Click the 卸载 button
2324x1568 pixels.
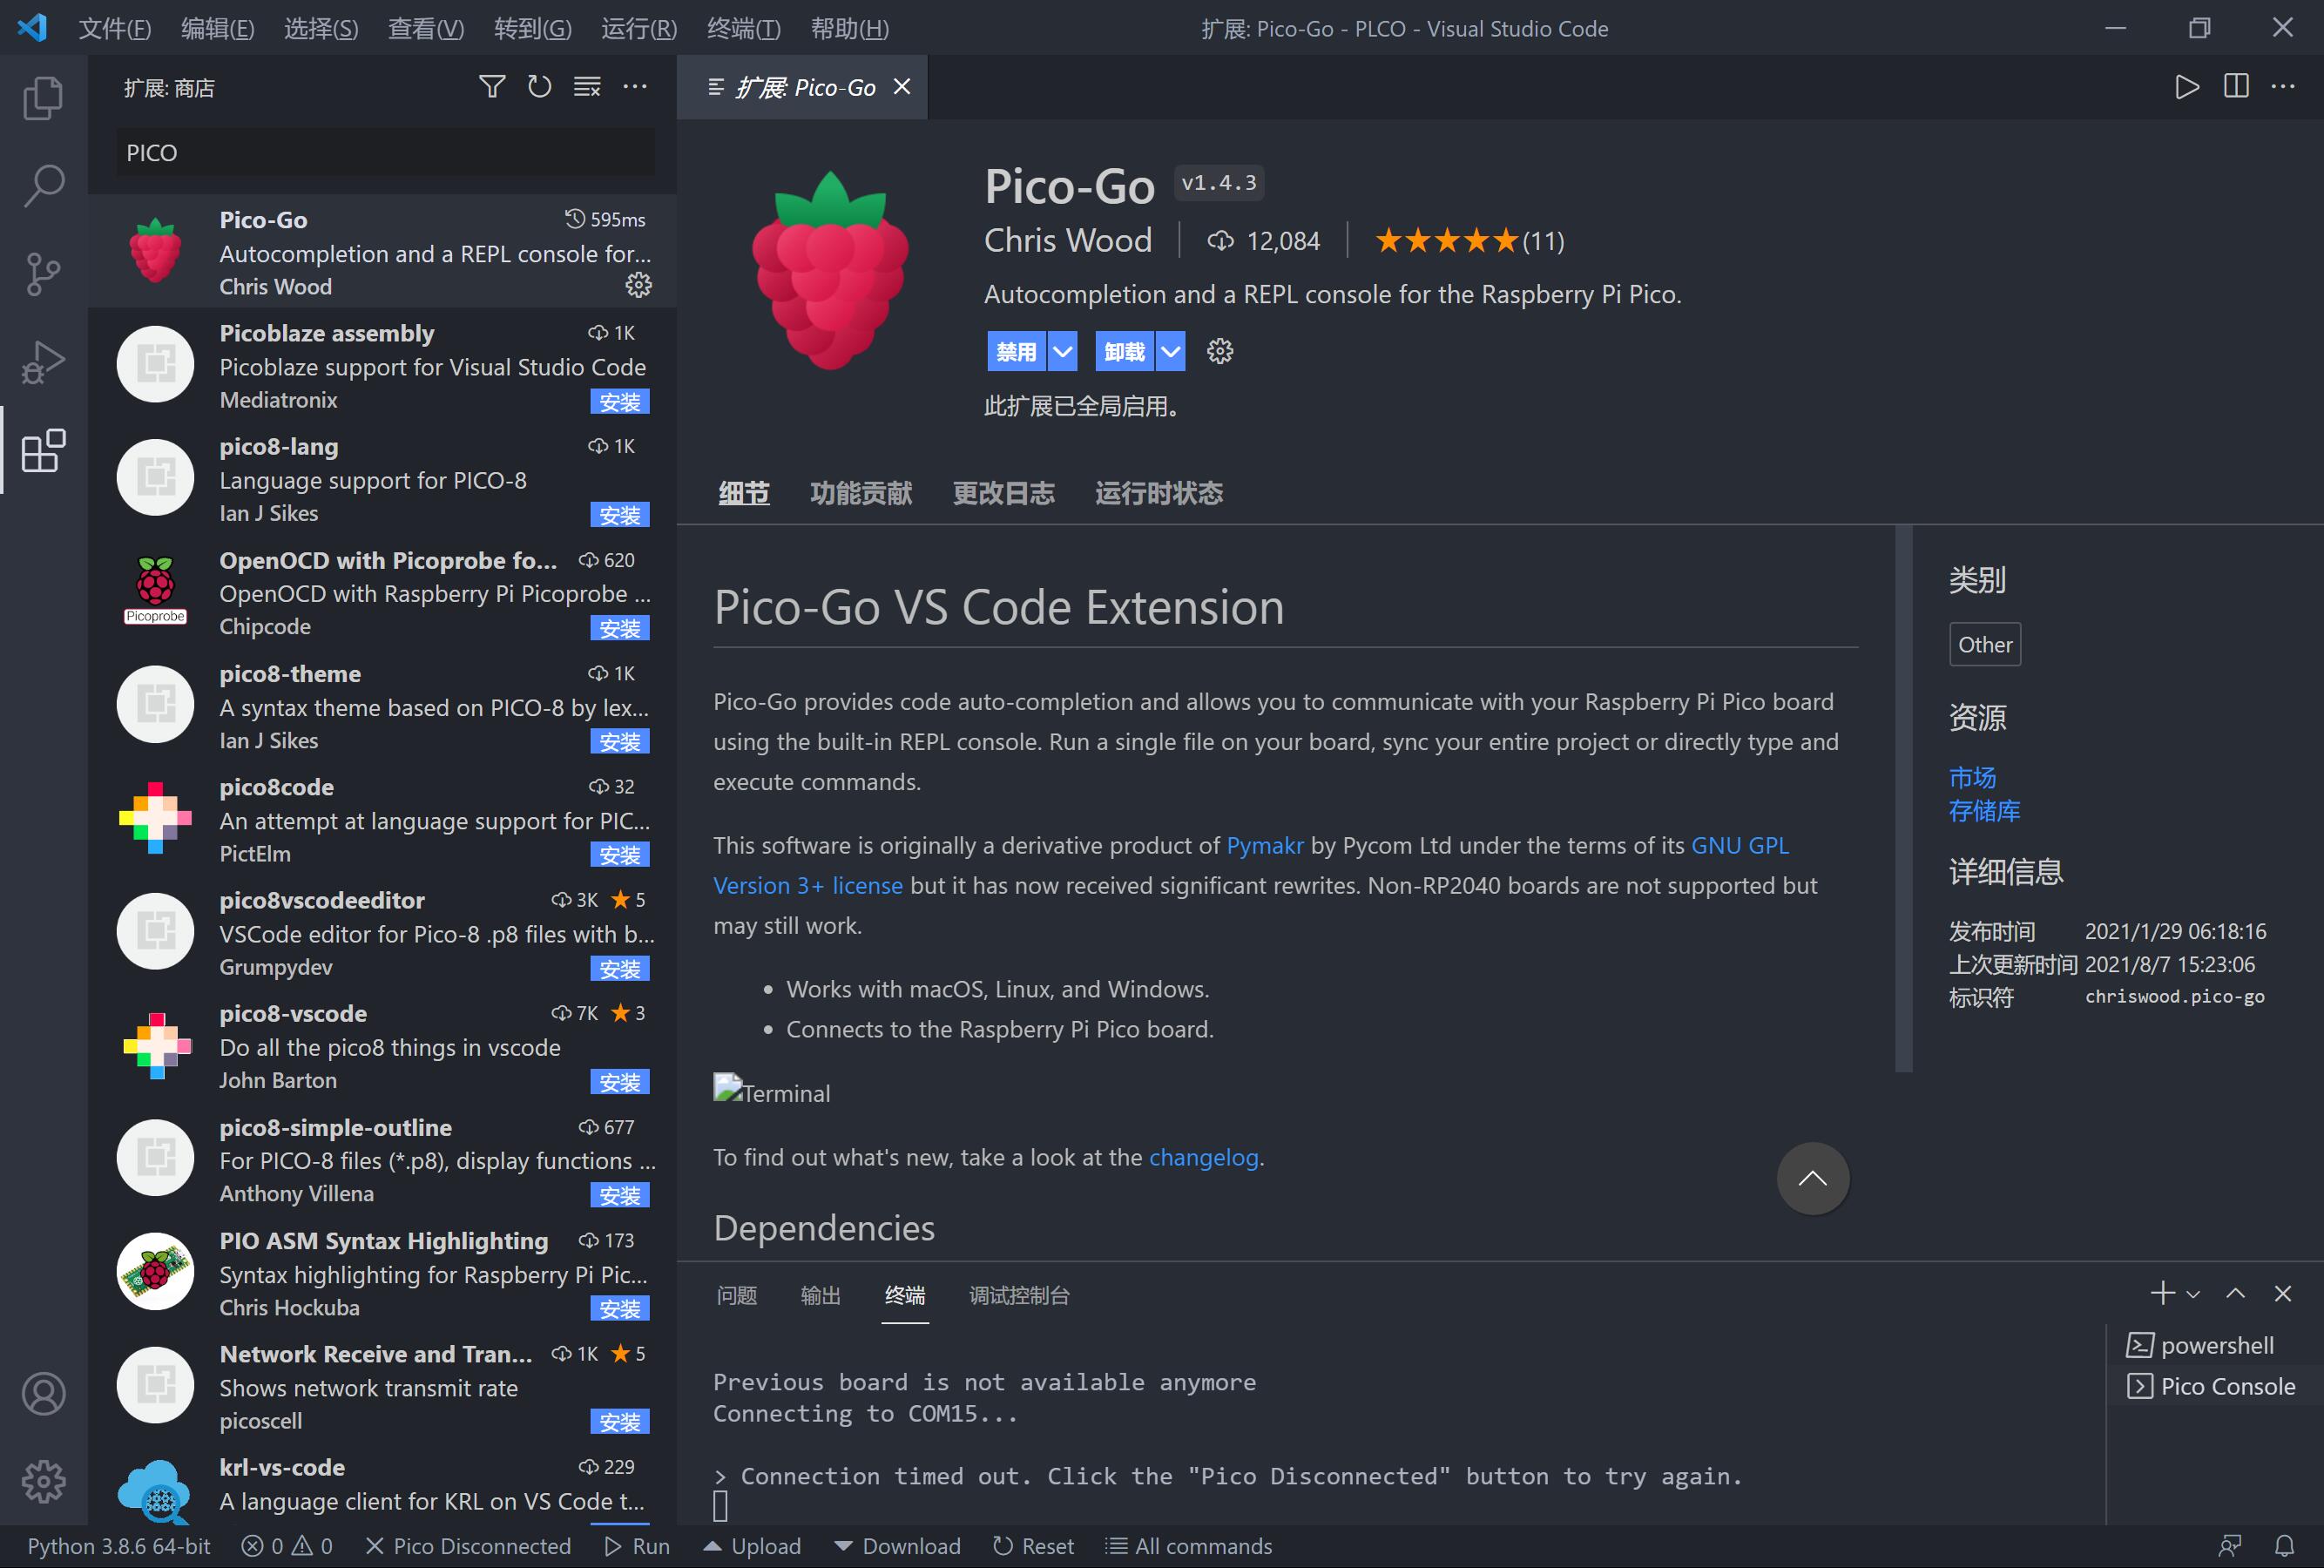coord(1124,351)
